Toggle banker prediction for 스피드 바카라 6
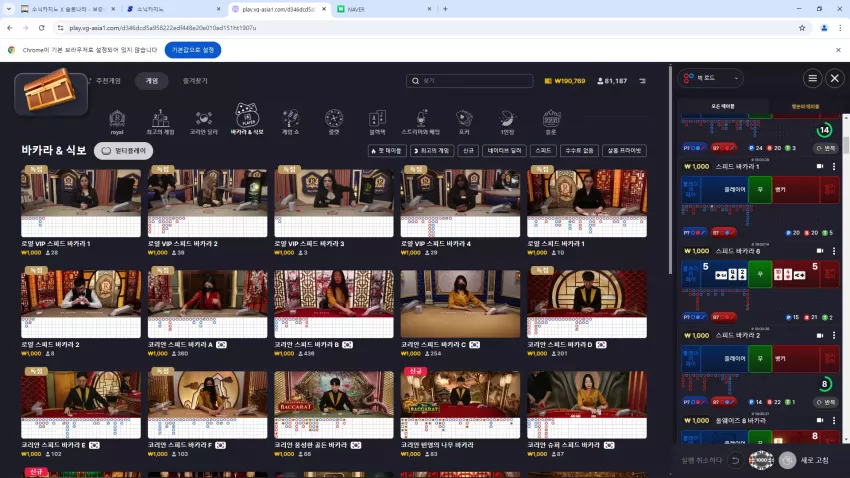The image size is (850, 478). pyautogui.click(x=724, y=317)
